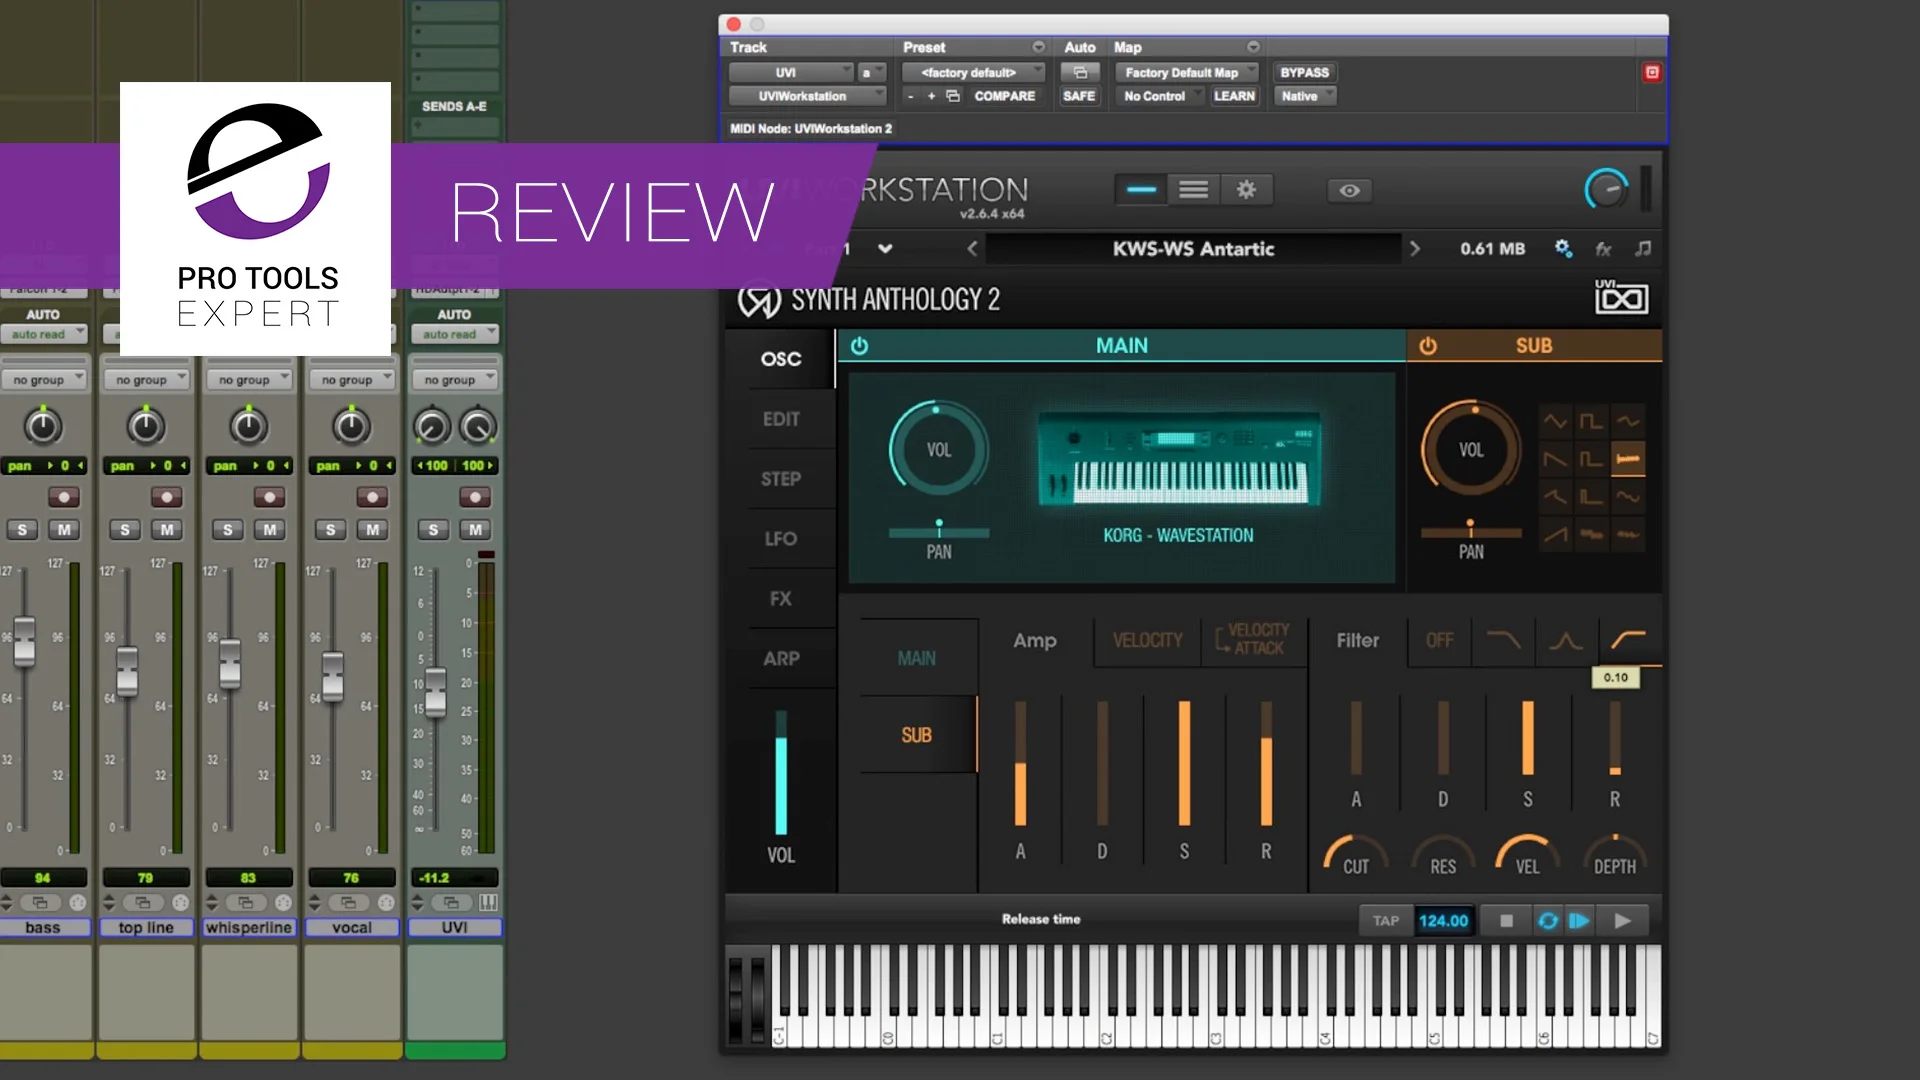Click the 124.00 tempo field
Screen dimensions: 1920x1080
click(x=1443, y=920)
